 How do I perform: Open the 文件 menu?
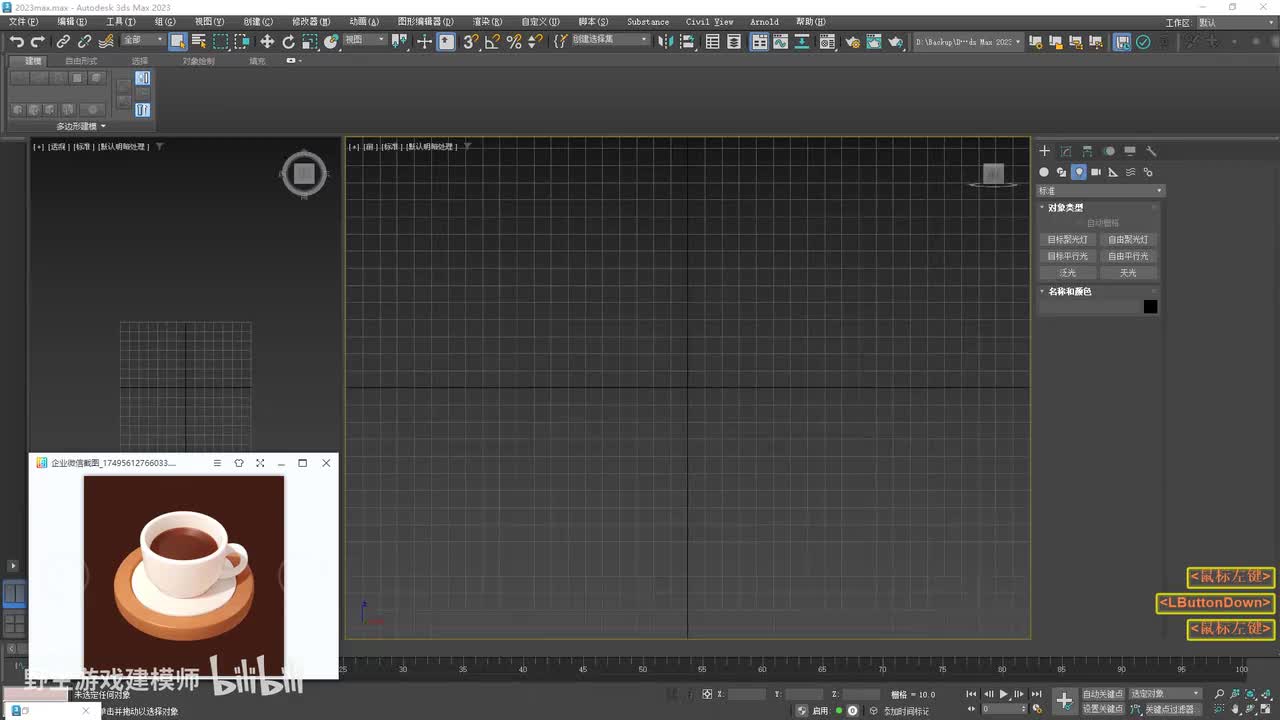point(23,21)
